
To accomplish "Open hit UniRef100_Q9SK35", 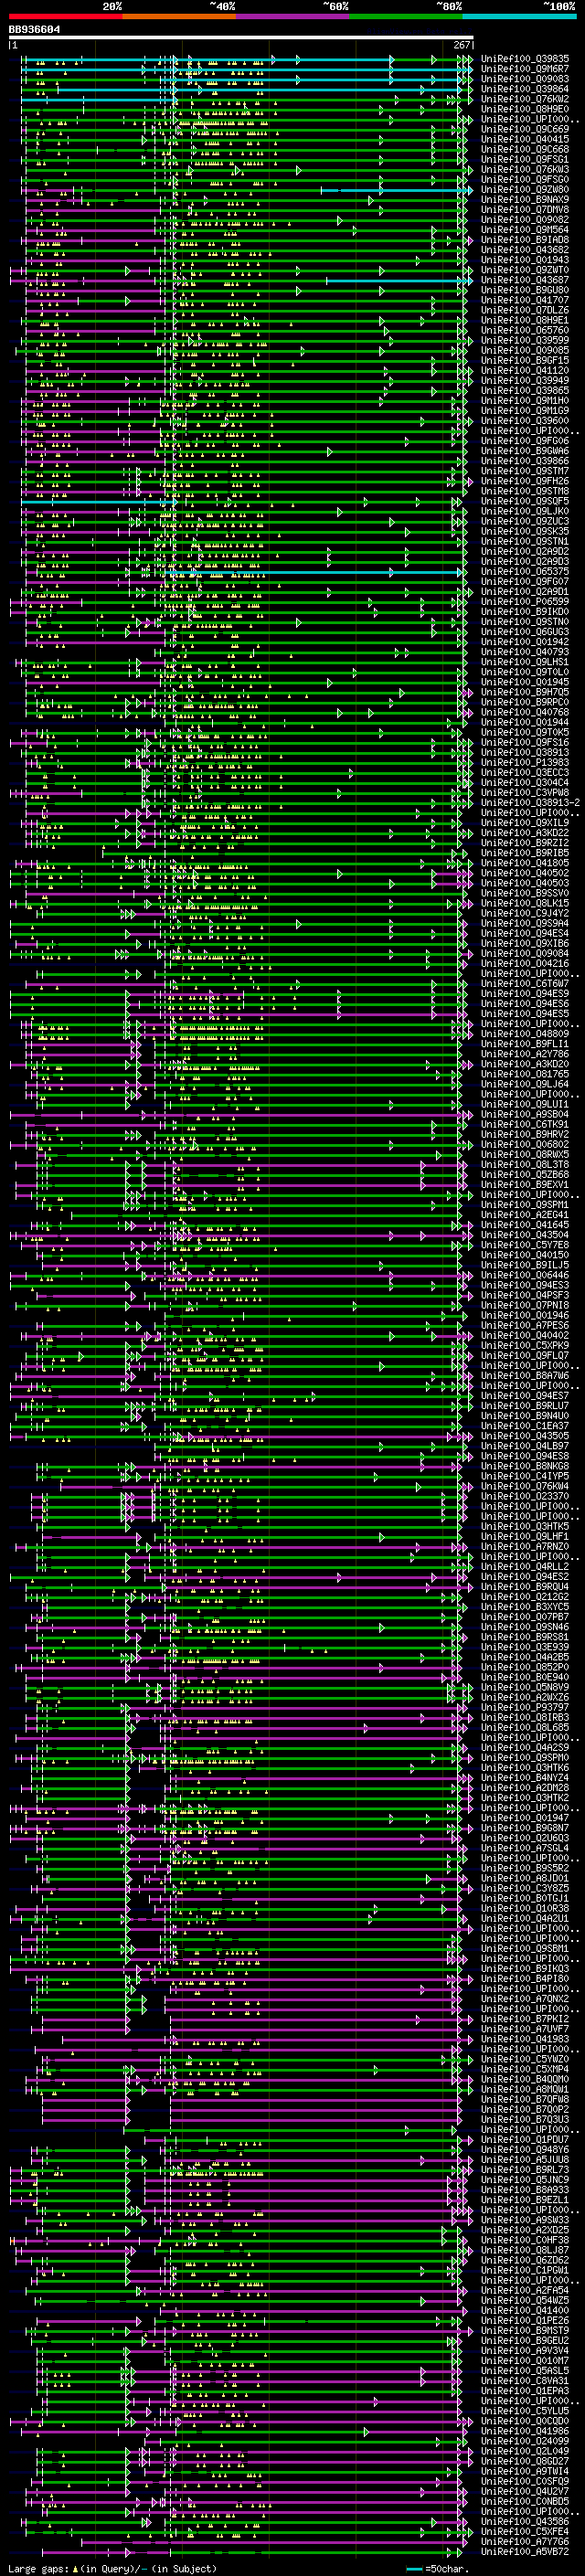I will pyautogui.click(x=525, y=531).
